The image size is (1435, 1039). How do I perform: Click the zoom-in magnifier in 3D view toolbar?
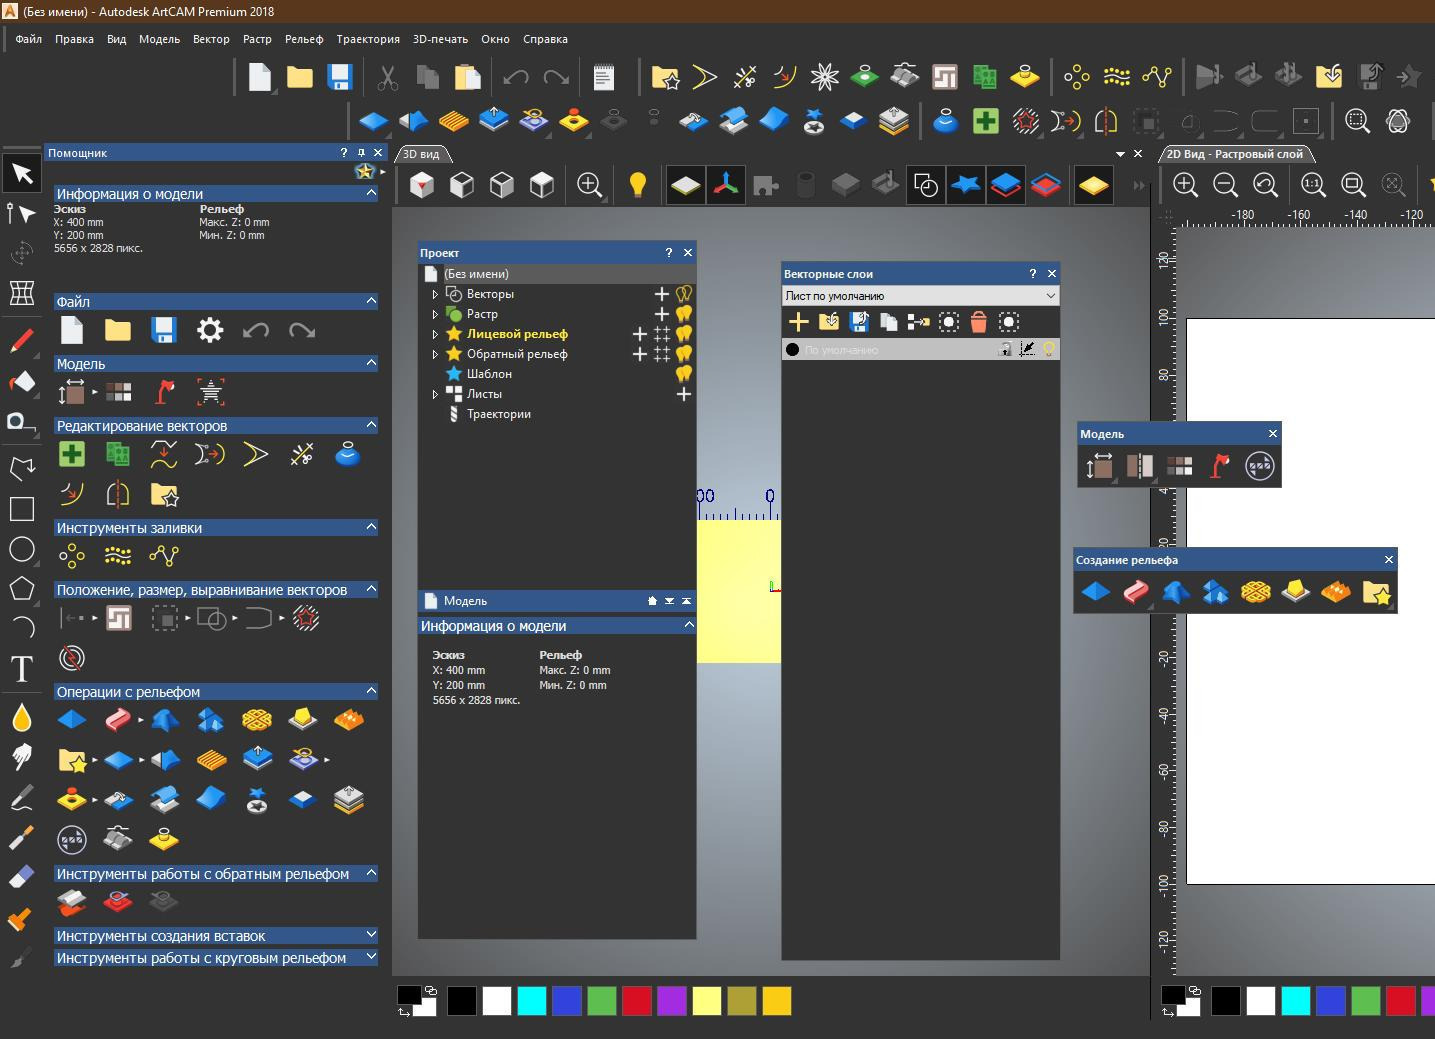click(589, 185)
